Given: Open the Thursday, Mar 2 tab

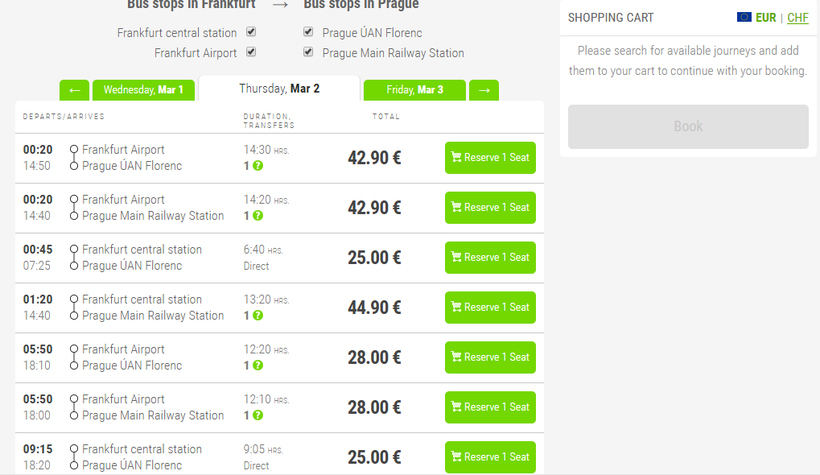Looking at the screenshot, I should click(x=279, y=89).
